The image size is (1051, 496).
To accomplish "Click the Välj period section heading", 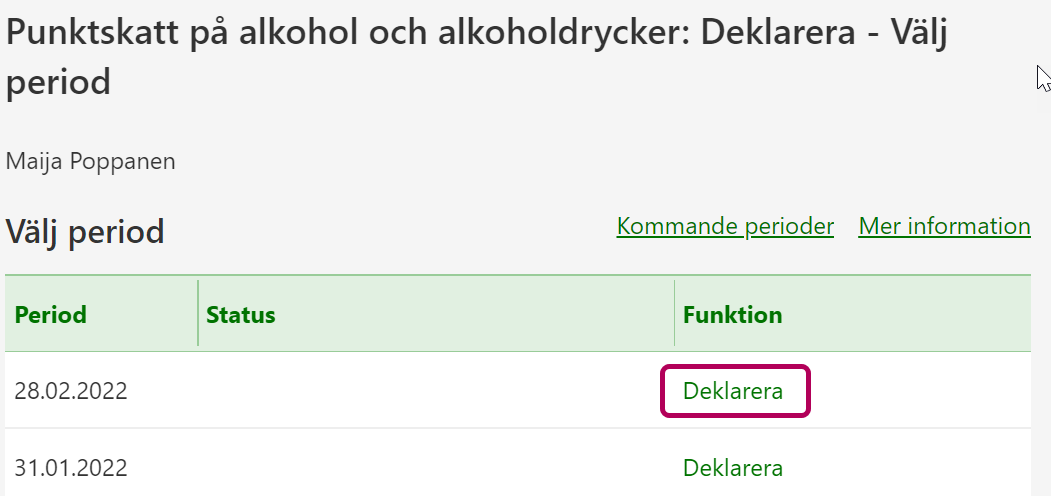I will pos(85,233).
